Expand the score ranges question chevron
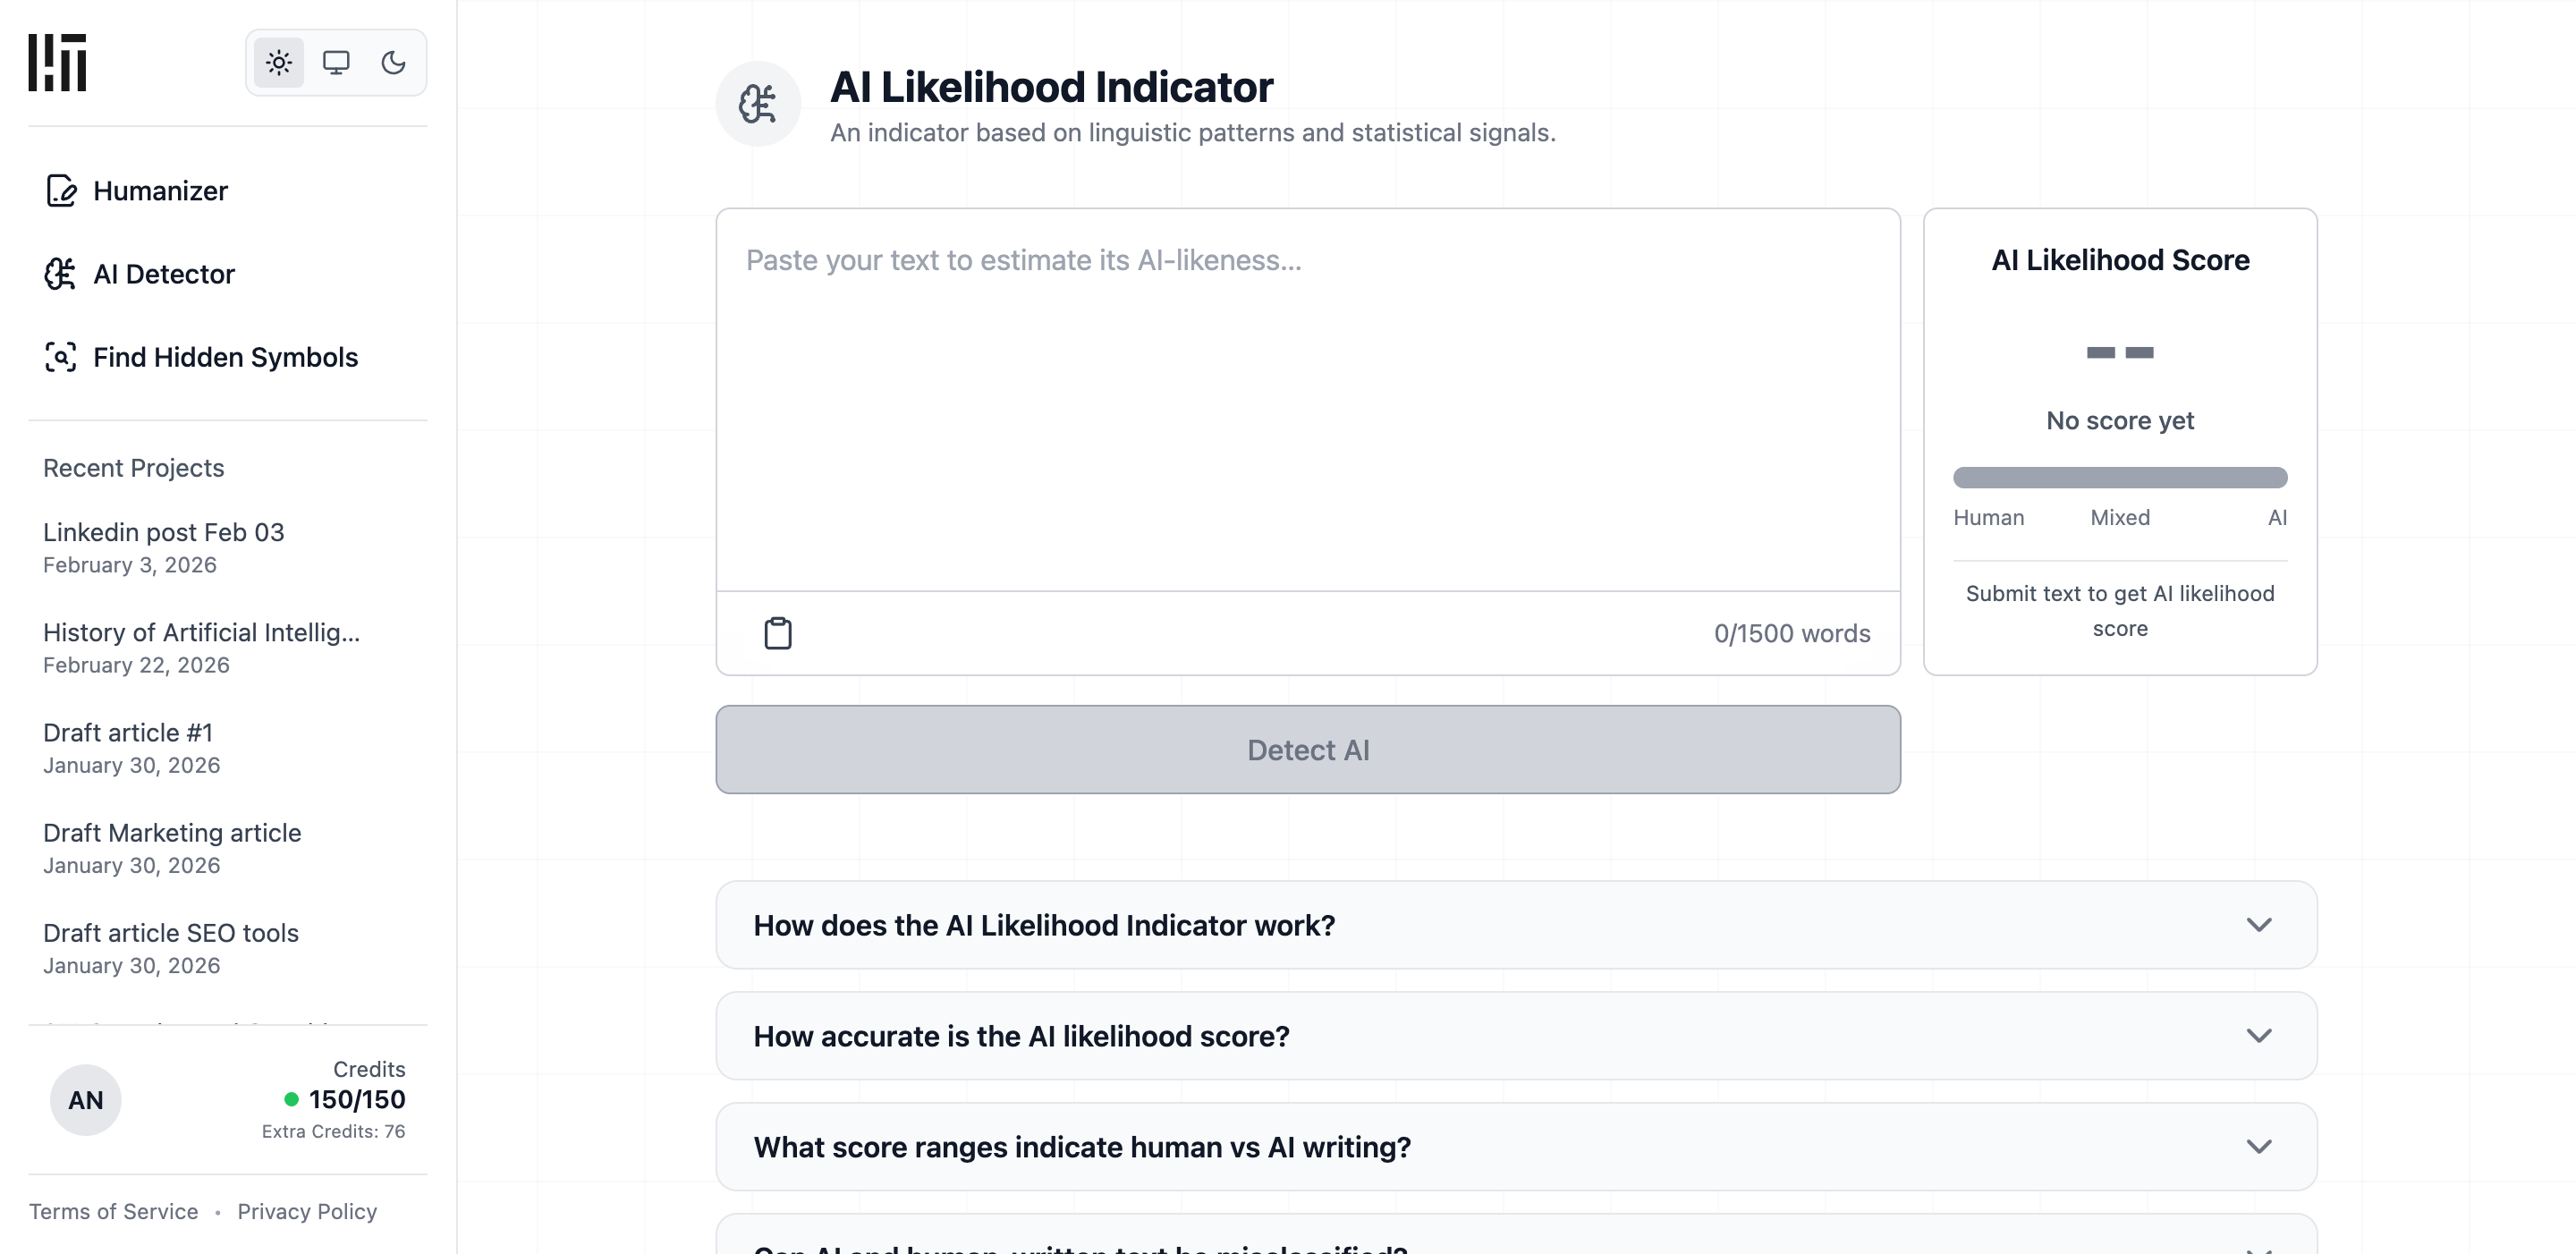 [x=2258, y=1147]
